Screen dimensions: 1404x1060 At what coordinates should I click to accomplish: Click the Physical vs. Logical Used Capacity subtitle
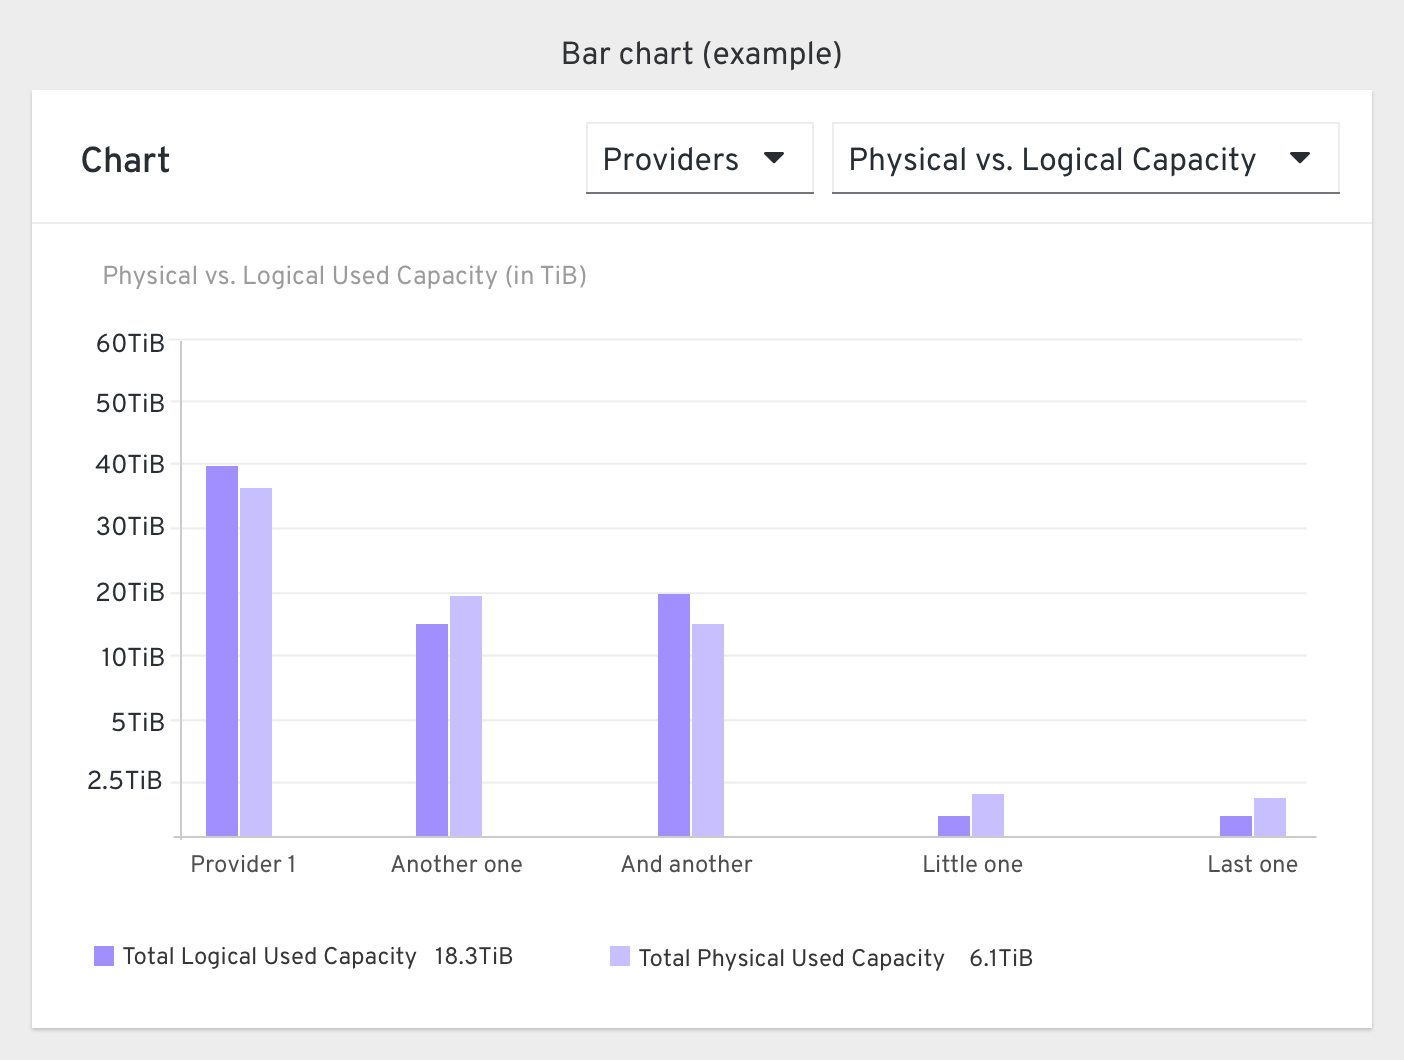pos(345,276)
